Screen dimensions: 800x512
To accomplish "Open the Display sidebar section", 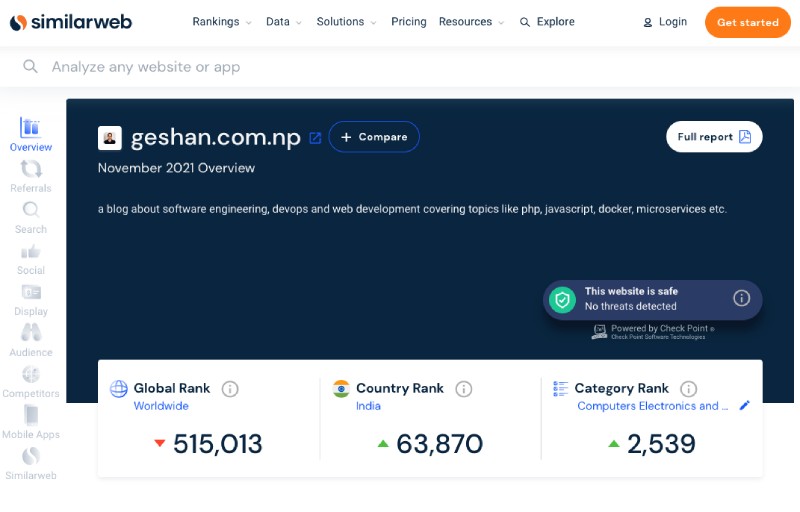I will [x=31, y=300].
